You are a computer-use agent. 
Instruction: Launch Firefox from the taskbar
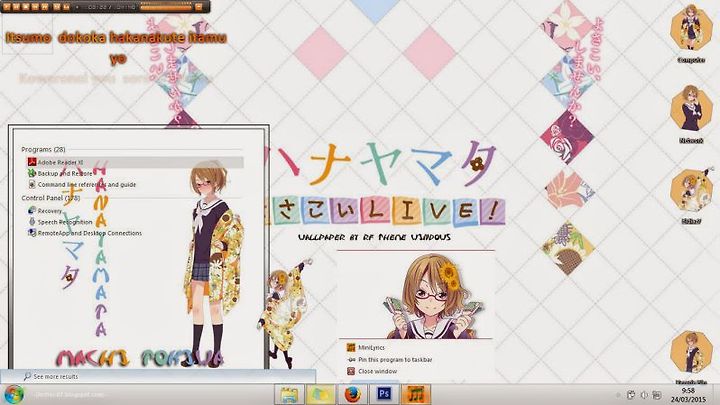click(x=352, y=394)
